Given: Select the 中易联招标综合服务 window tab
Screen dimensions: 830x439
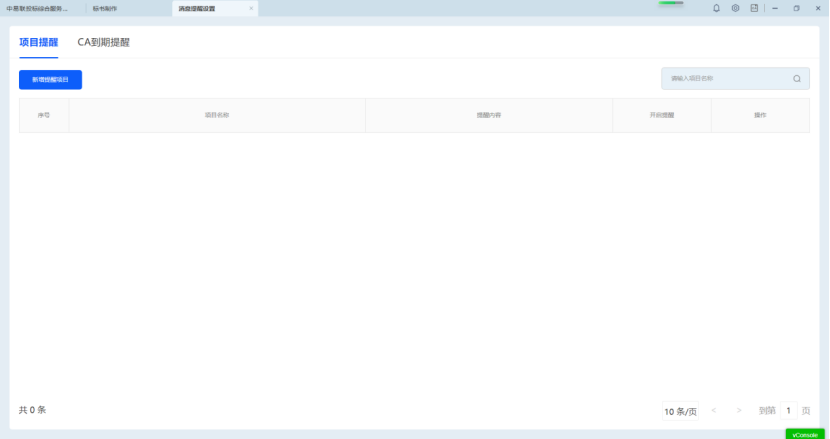Looking at the screenshot, I should pyautogui.click(x=37, y=8).
